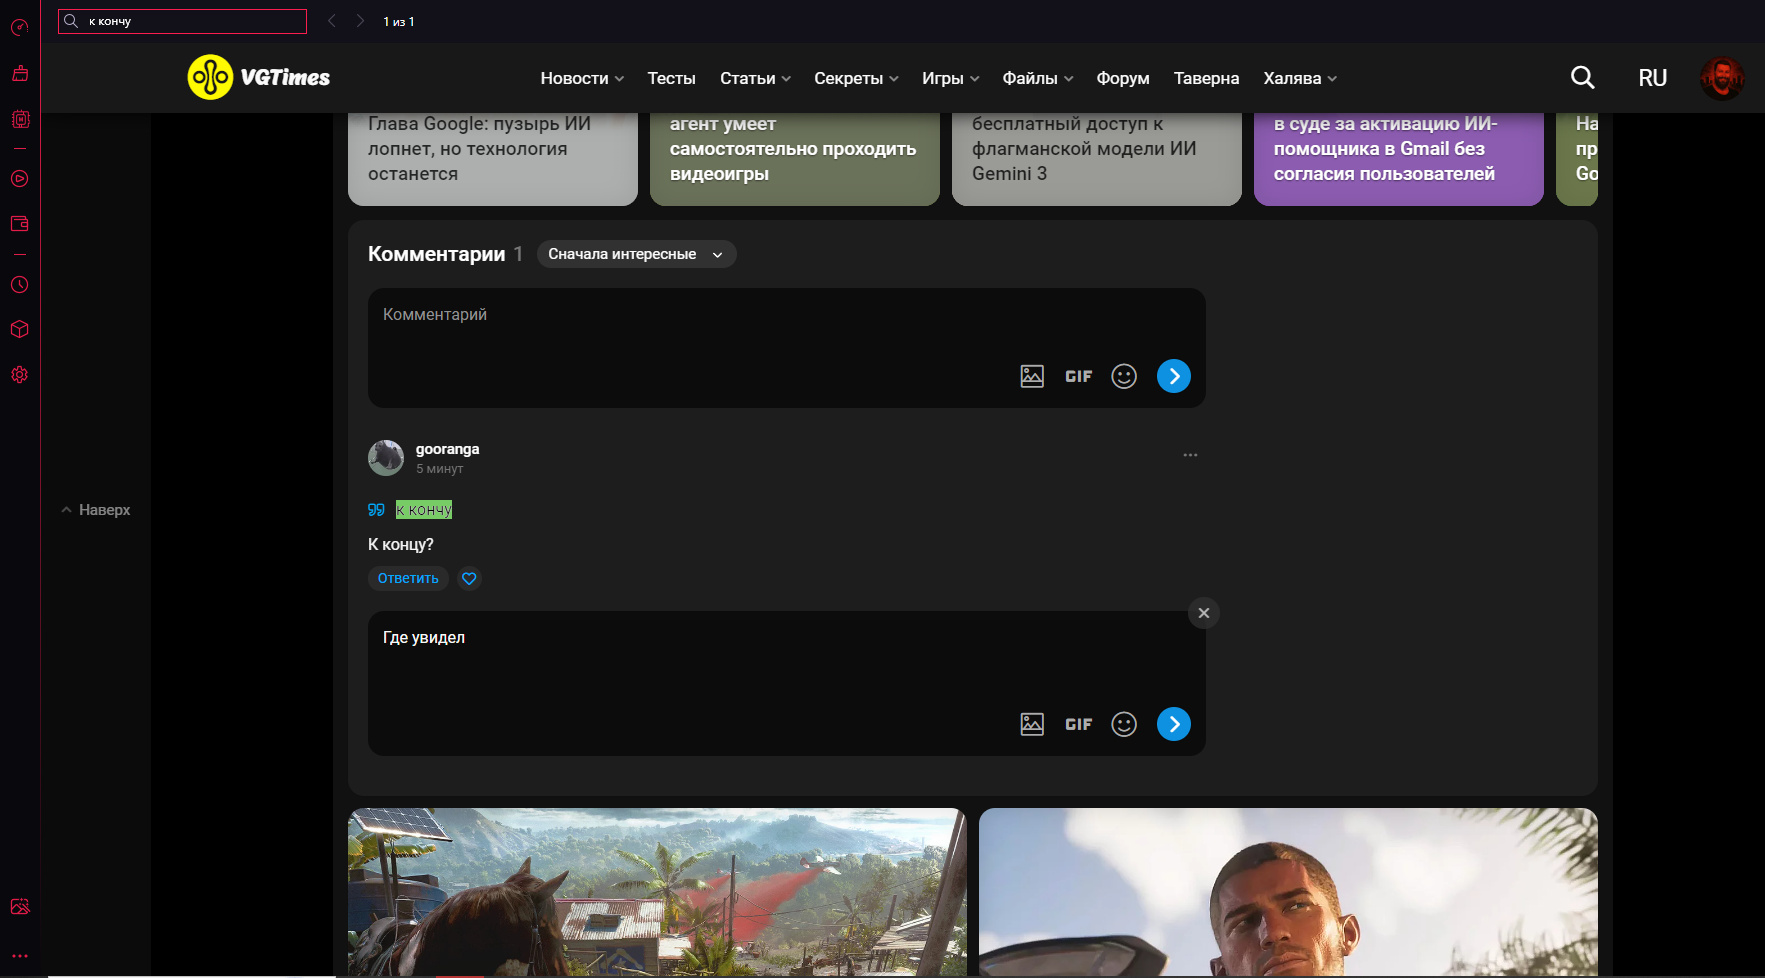
Task: Click the VGTimes logo
Action: point(259,78)
